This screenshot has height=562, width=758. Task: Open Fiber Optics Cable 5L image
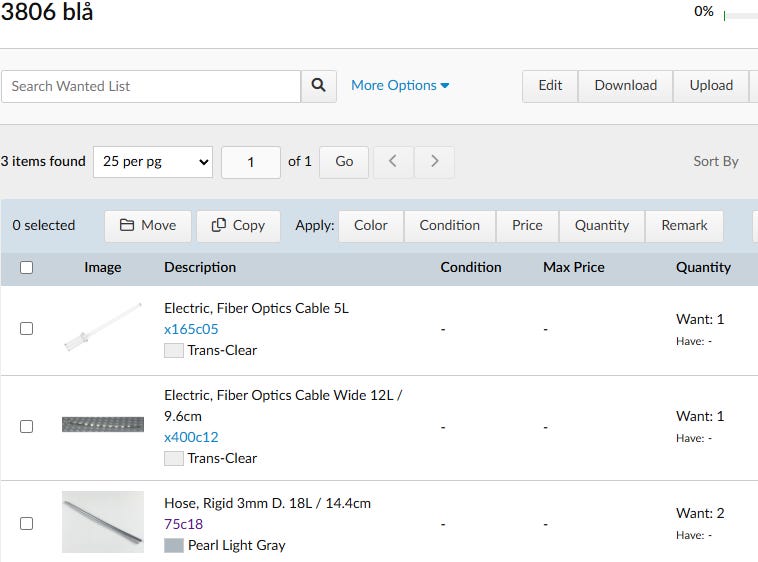coord(102,328)
